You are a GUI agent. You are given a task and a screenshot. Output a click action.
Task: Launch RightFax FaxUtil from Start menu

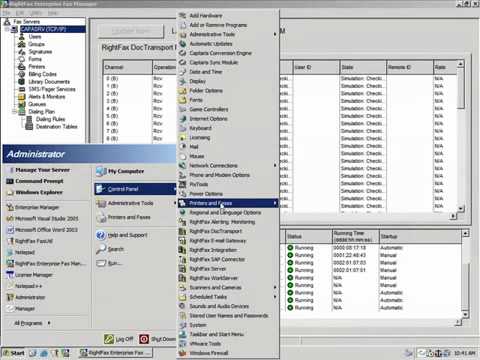tap(34, 241)
